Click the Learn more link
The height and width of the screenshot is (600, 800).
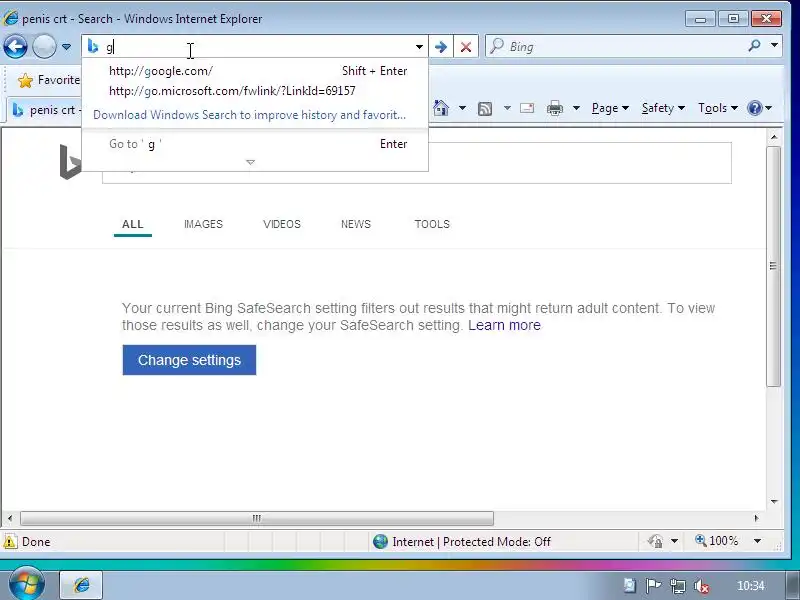point(504,326)
